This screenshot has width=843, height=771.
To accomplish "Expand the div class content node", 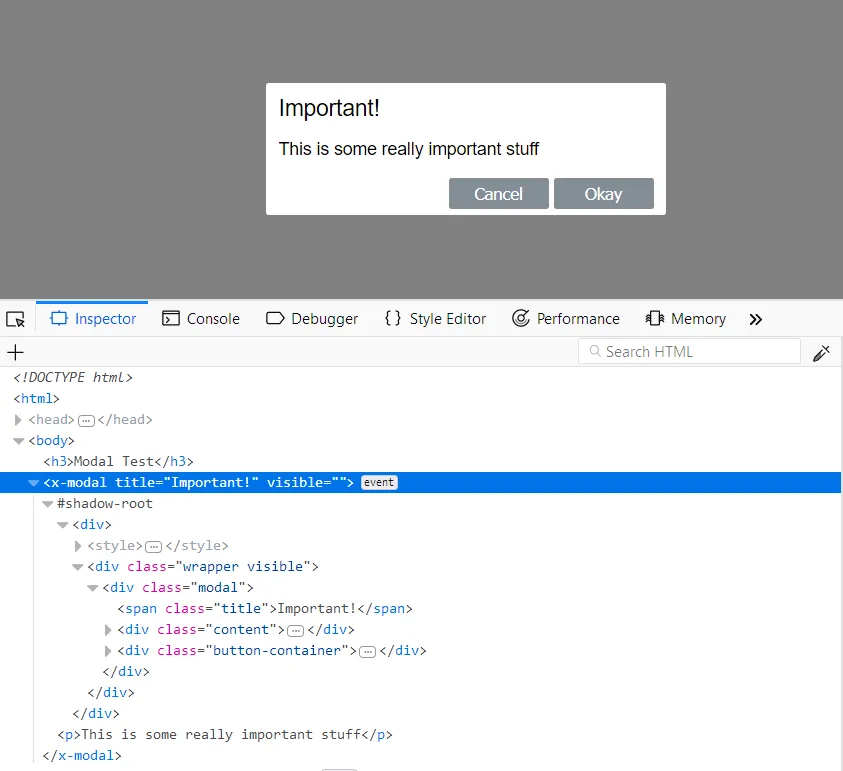I will [x=108, y=630].
